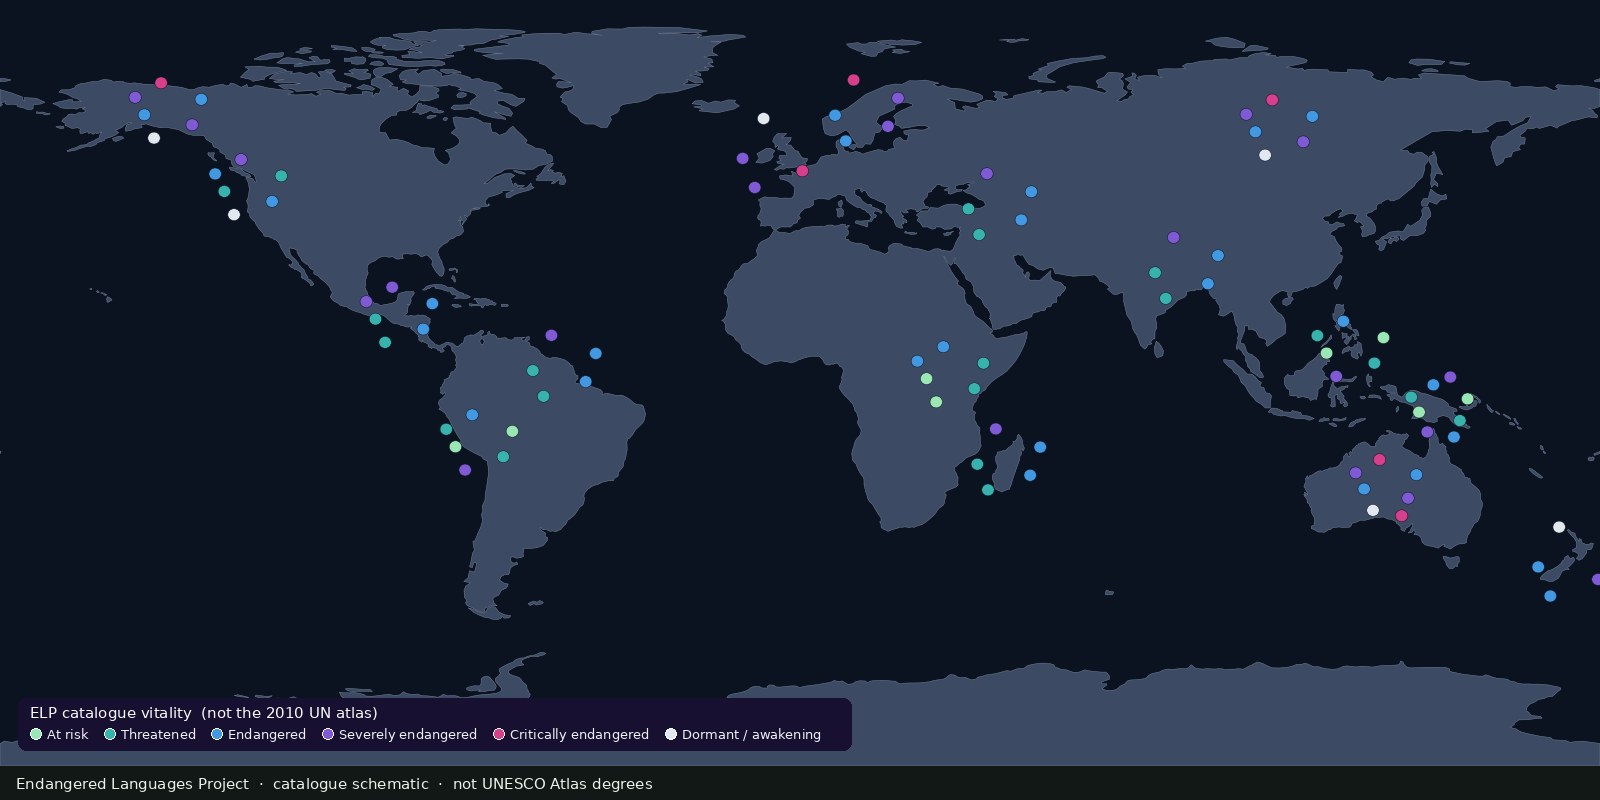Click the "Threatened" legend label
Screen dimensions: 1600x800
click(x=158, y=734)
